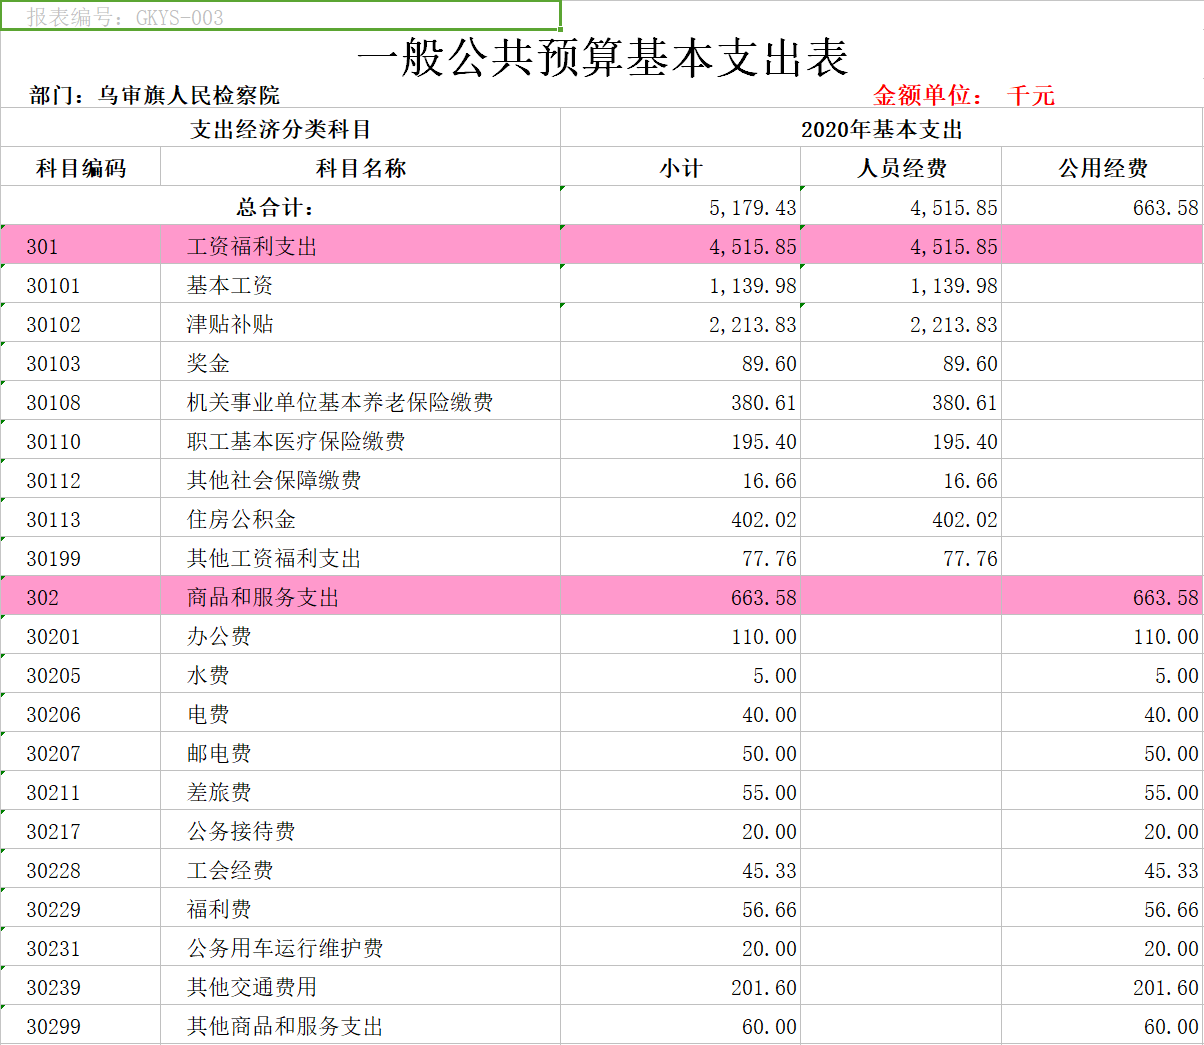Select the 小计 value 45.33

681,869
